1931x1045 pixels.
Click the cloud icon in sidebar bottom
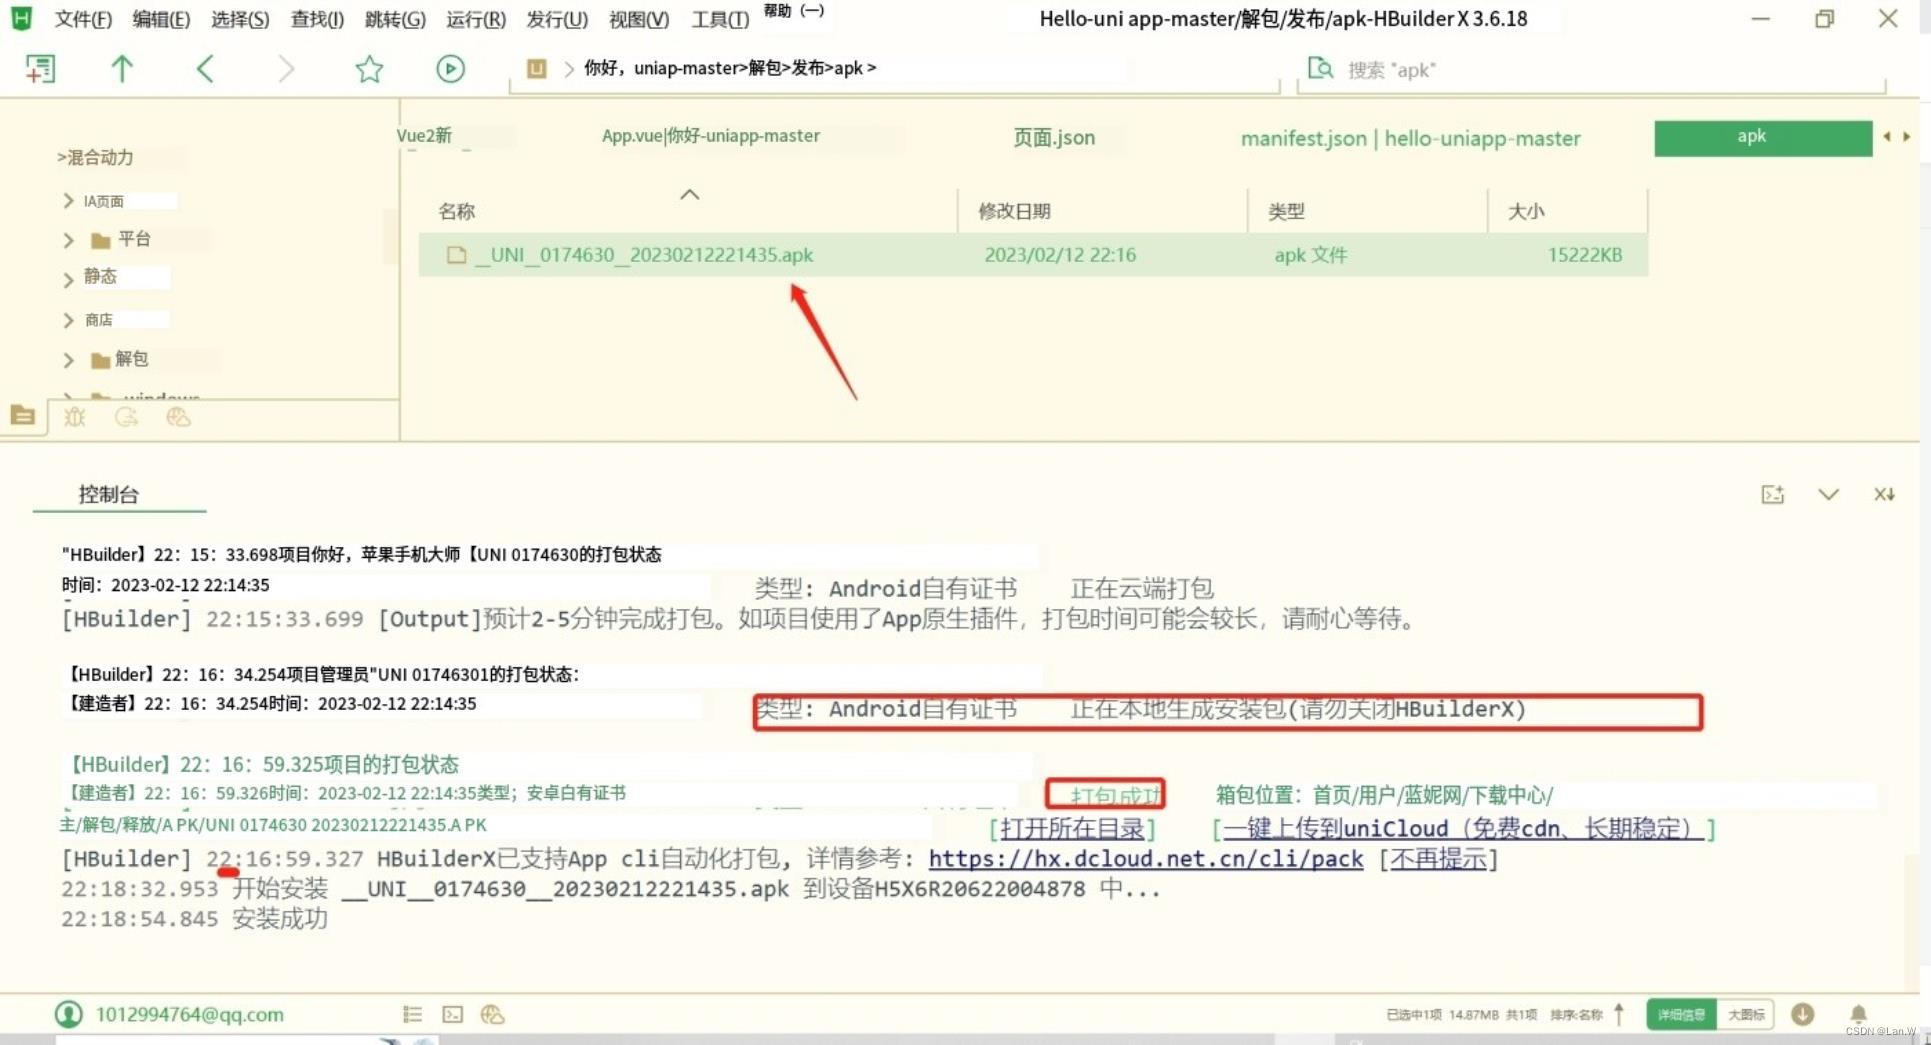point(178,417)
